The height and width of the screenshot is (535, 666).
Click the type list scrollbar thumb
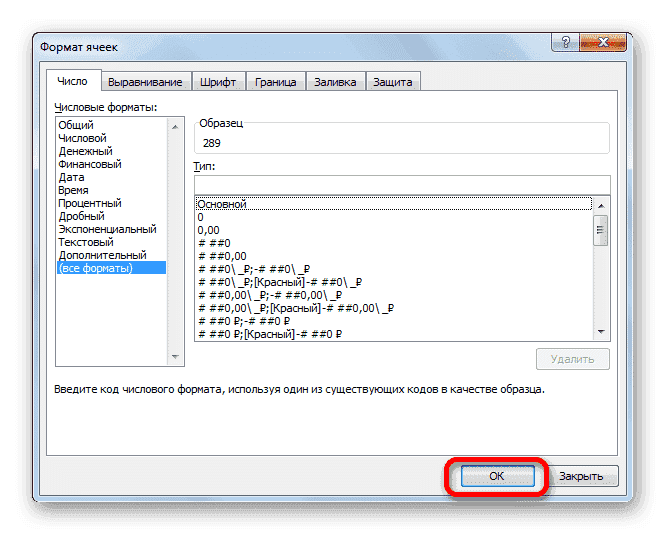(601, 230)
